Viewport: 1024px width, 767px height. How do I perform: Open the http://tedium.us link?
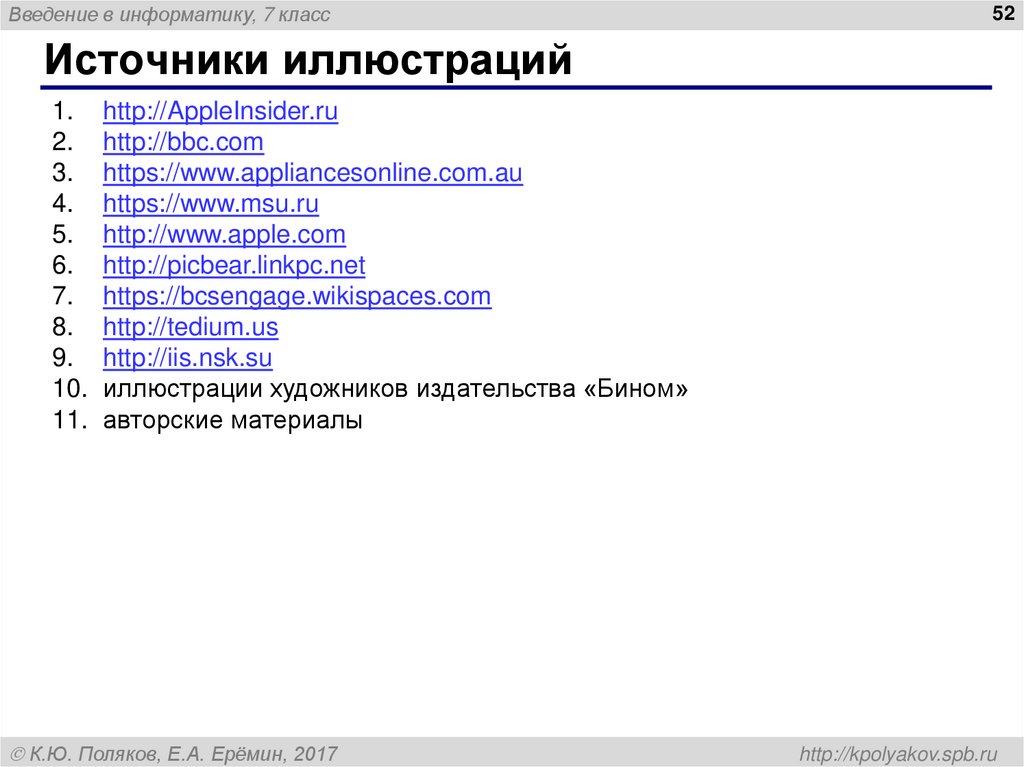click(x=190, y=327)
